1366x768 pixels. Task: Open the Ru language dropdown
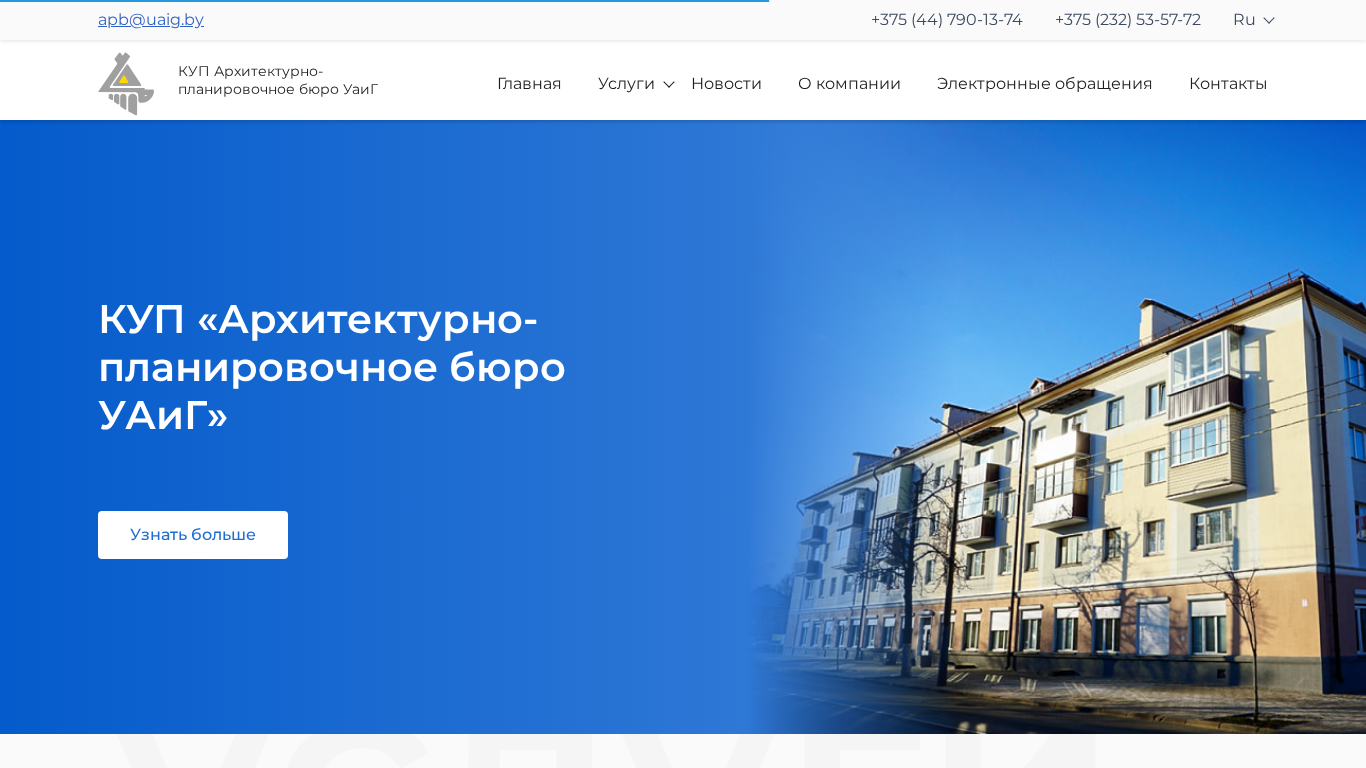tap(1253, 20)
